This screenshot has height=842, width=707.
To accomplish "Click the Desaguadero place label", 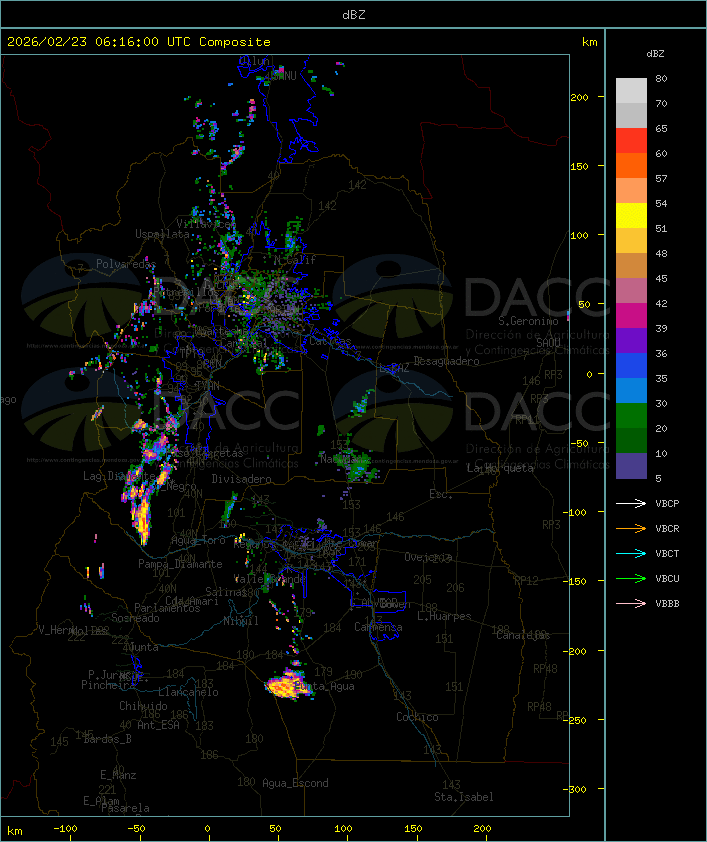I will 447,361.
